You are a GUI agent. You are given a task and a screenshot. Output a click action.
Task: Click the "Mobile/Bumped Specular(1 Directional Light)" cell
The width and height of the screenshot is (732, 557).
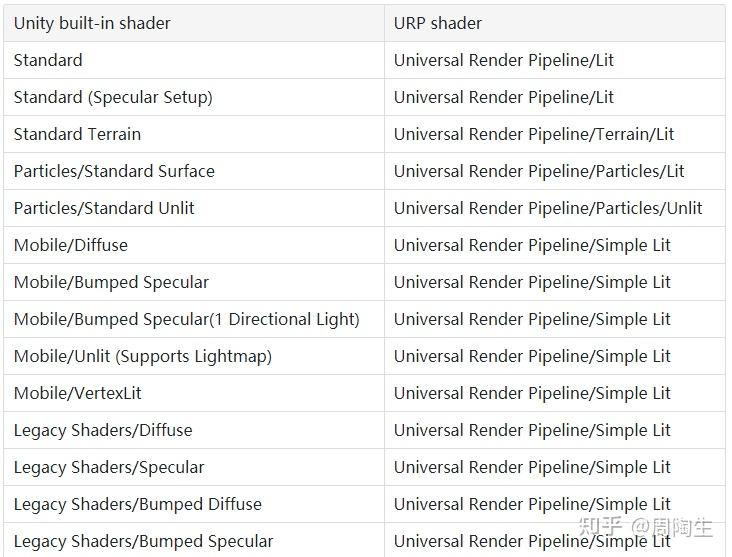187,319
